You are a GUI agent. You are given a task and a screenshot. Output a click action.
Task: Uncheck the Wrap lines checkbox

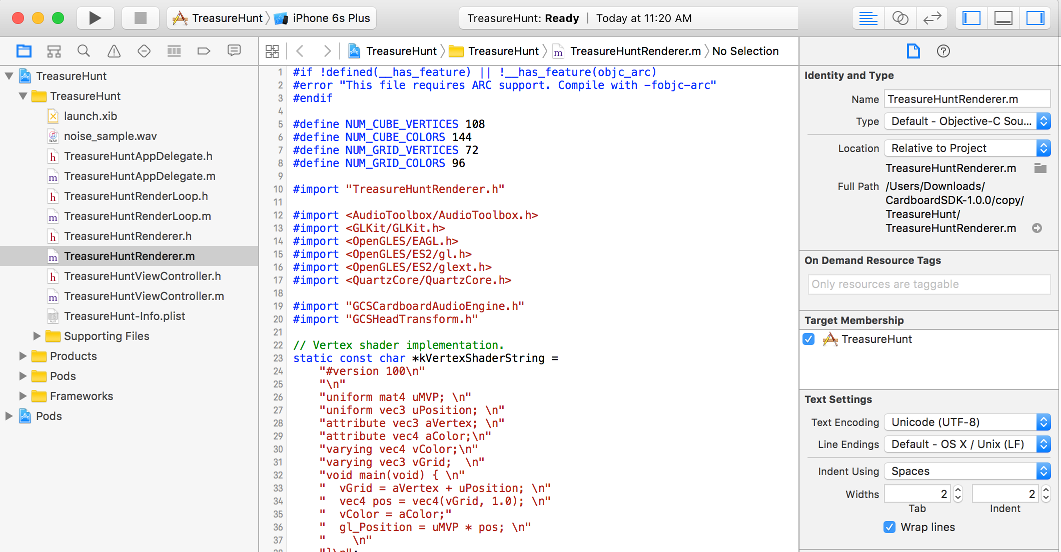tap(890, 527)
